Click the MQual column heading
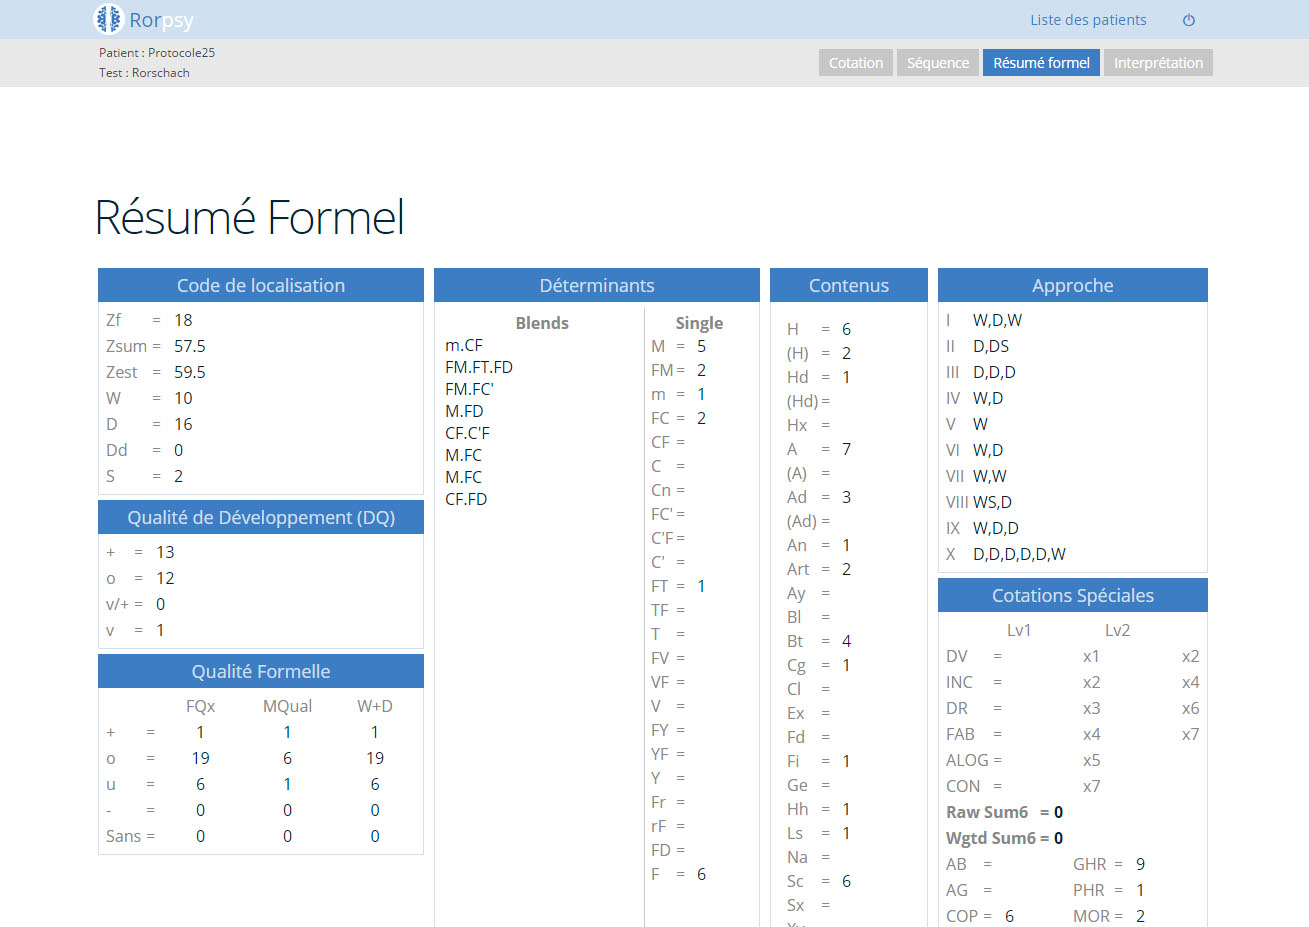Viewport: 1309px width, 927px height. [x=287, y=706]
